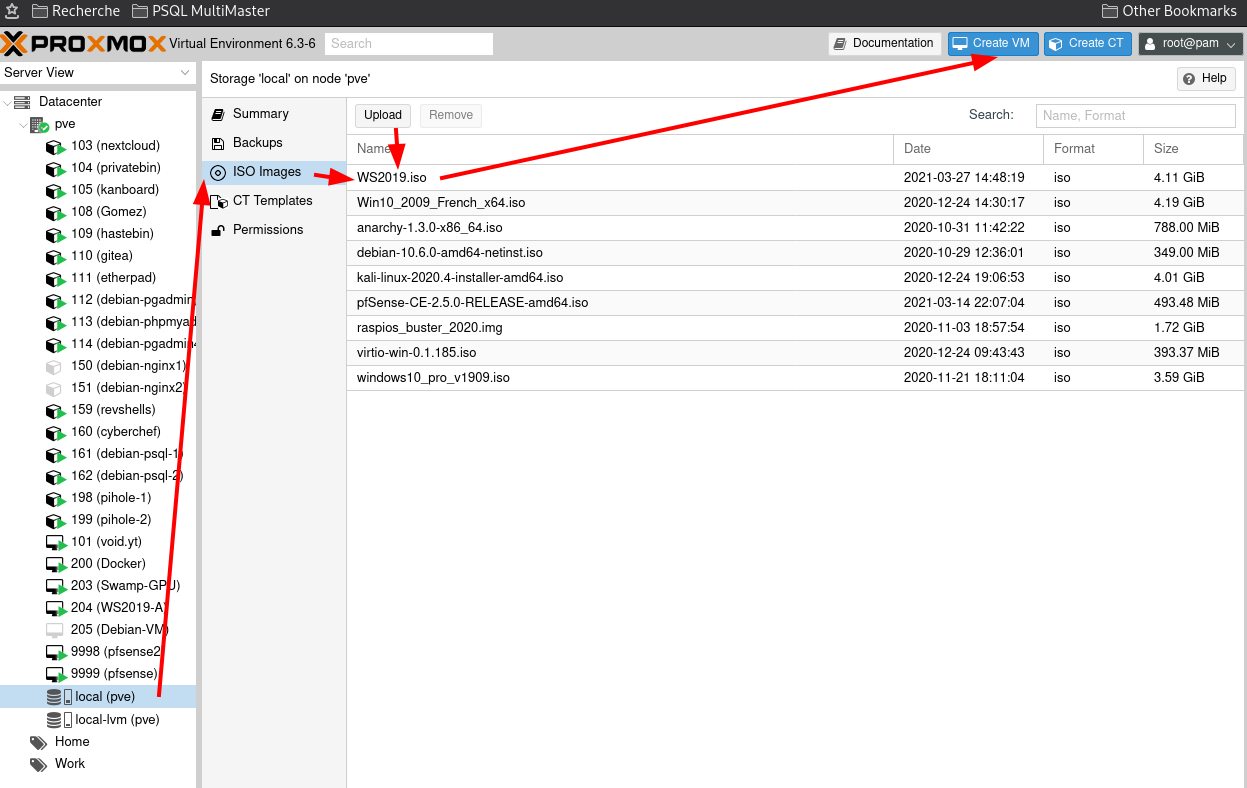This screenshot has width=1247, height=788.
Task: Click container icon for 198 (pihole-1)
Action: (56, 498)
